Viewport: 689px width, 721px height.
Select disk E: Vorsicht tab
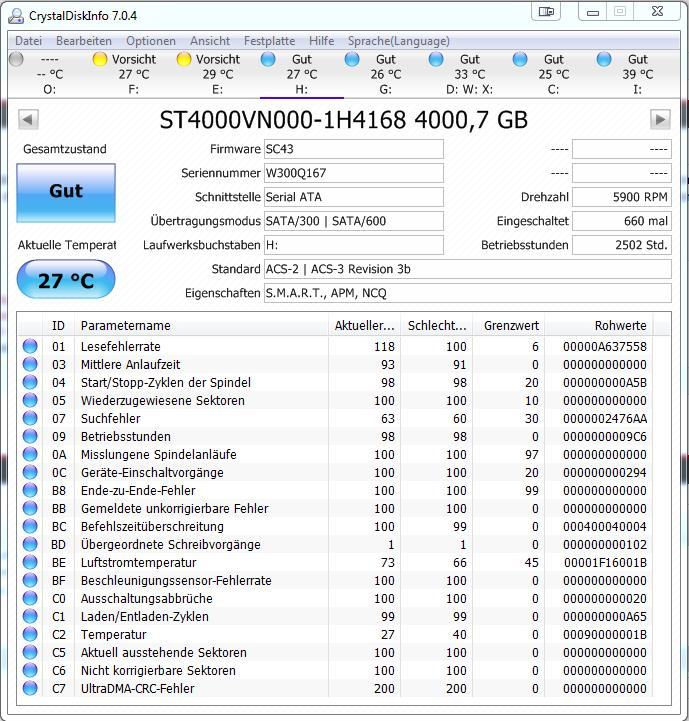tap(218, 74)
